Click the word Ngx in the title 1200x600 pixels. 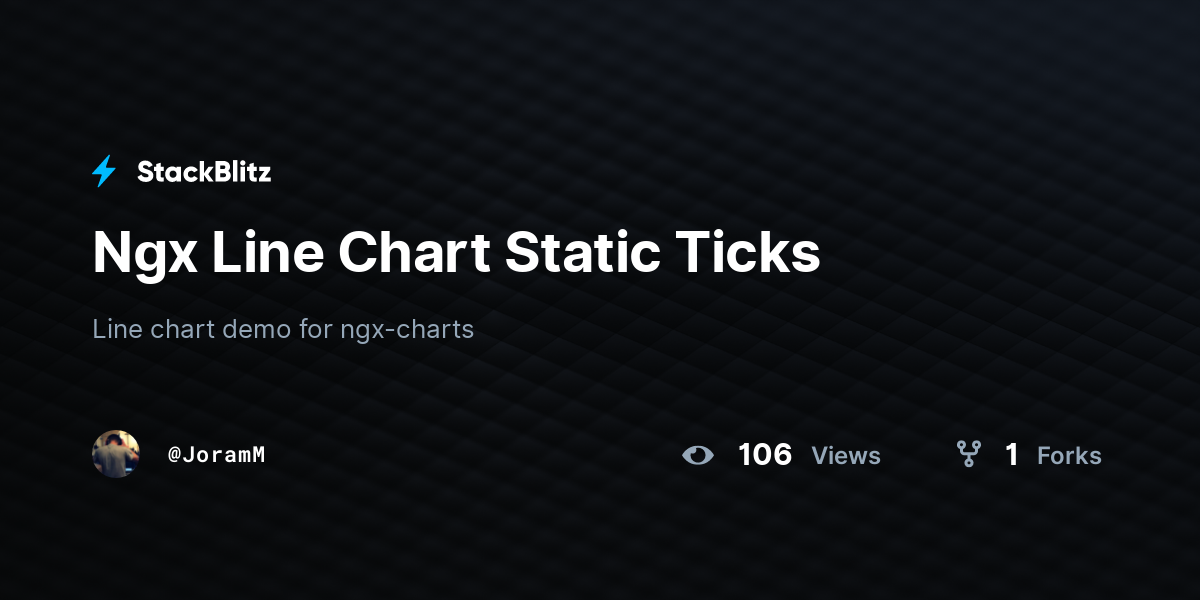[x=145, y=254]
